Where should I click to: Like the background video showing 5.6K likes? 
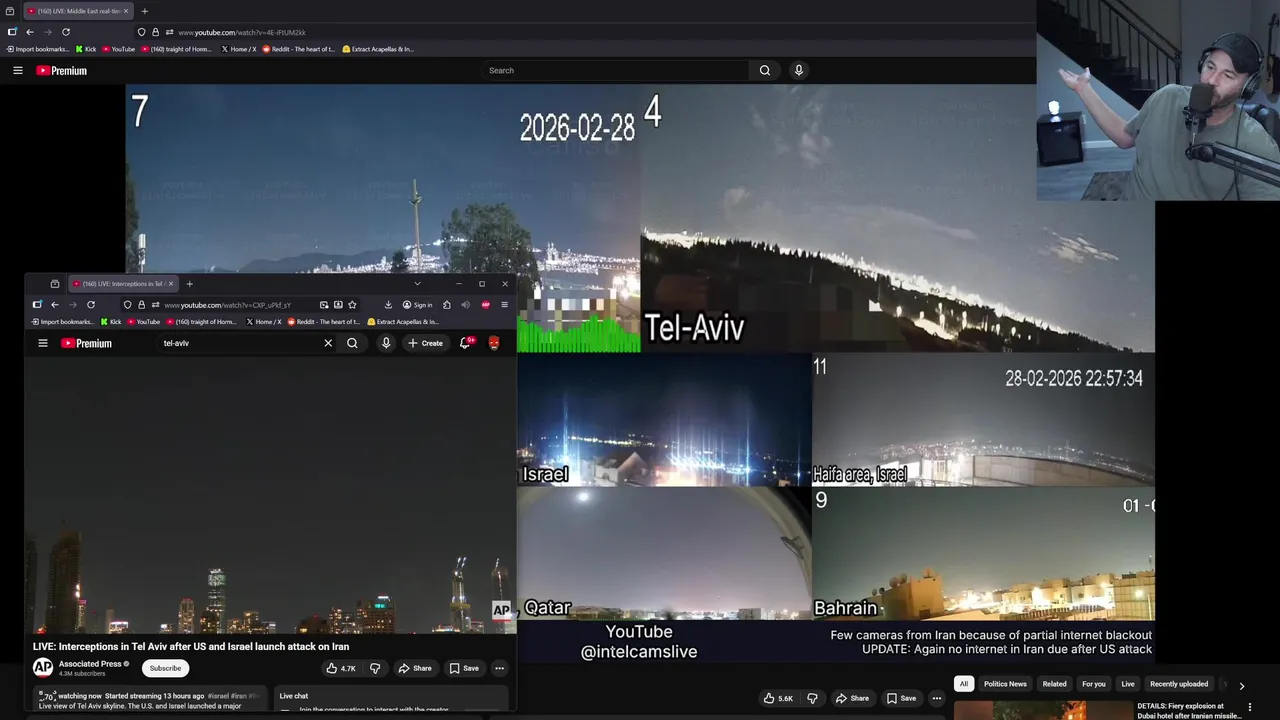[x=778, y=698]
